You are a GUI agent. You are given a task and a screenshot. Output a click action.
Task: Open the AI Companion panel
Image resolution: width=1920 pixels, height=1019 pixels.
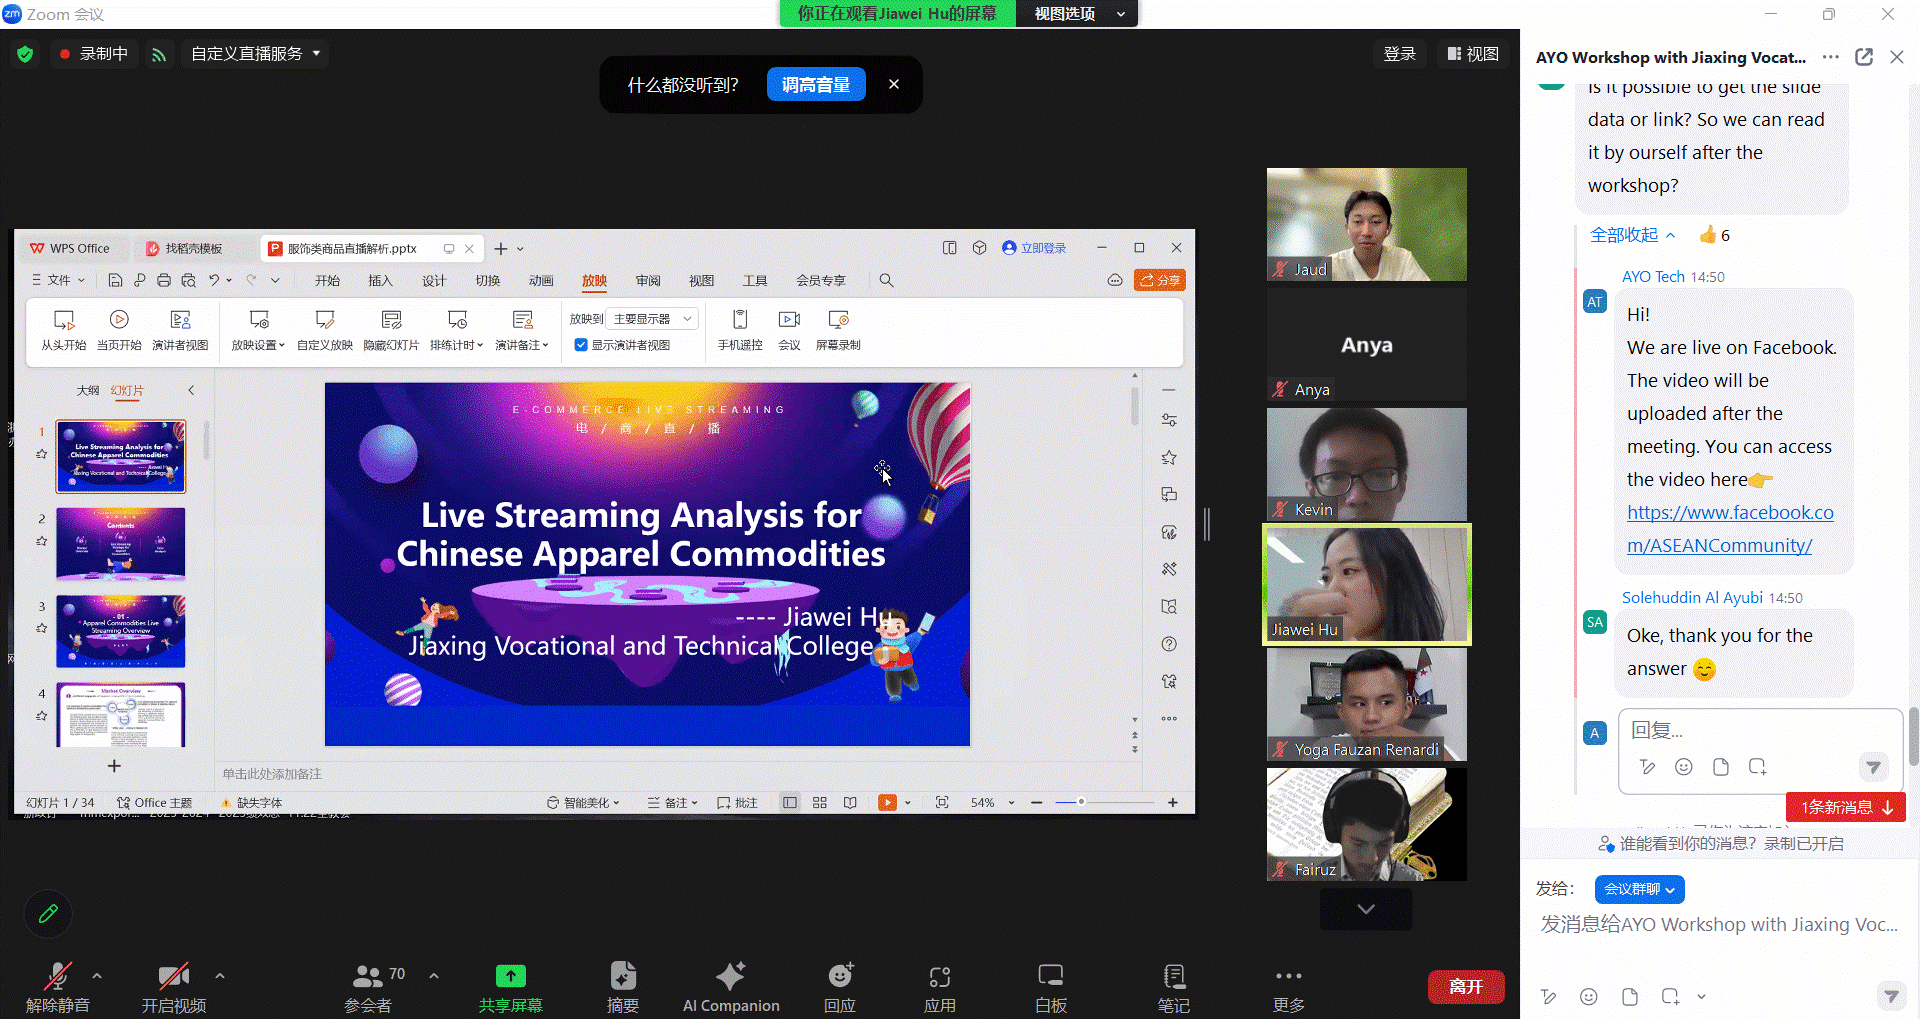[730, 977]
